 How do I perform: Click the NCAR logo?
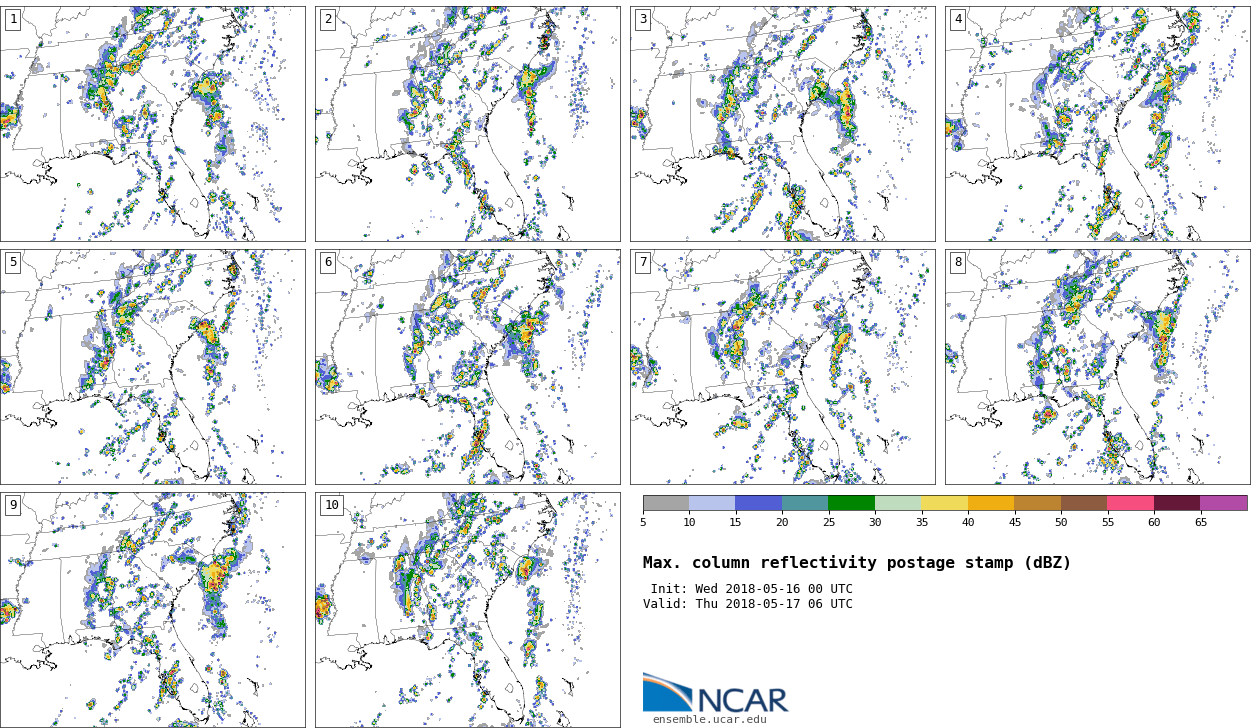[715, 693]
